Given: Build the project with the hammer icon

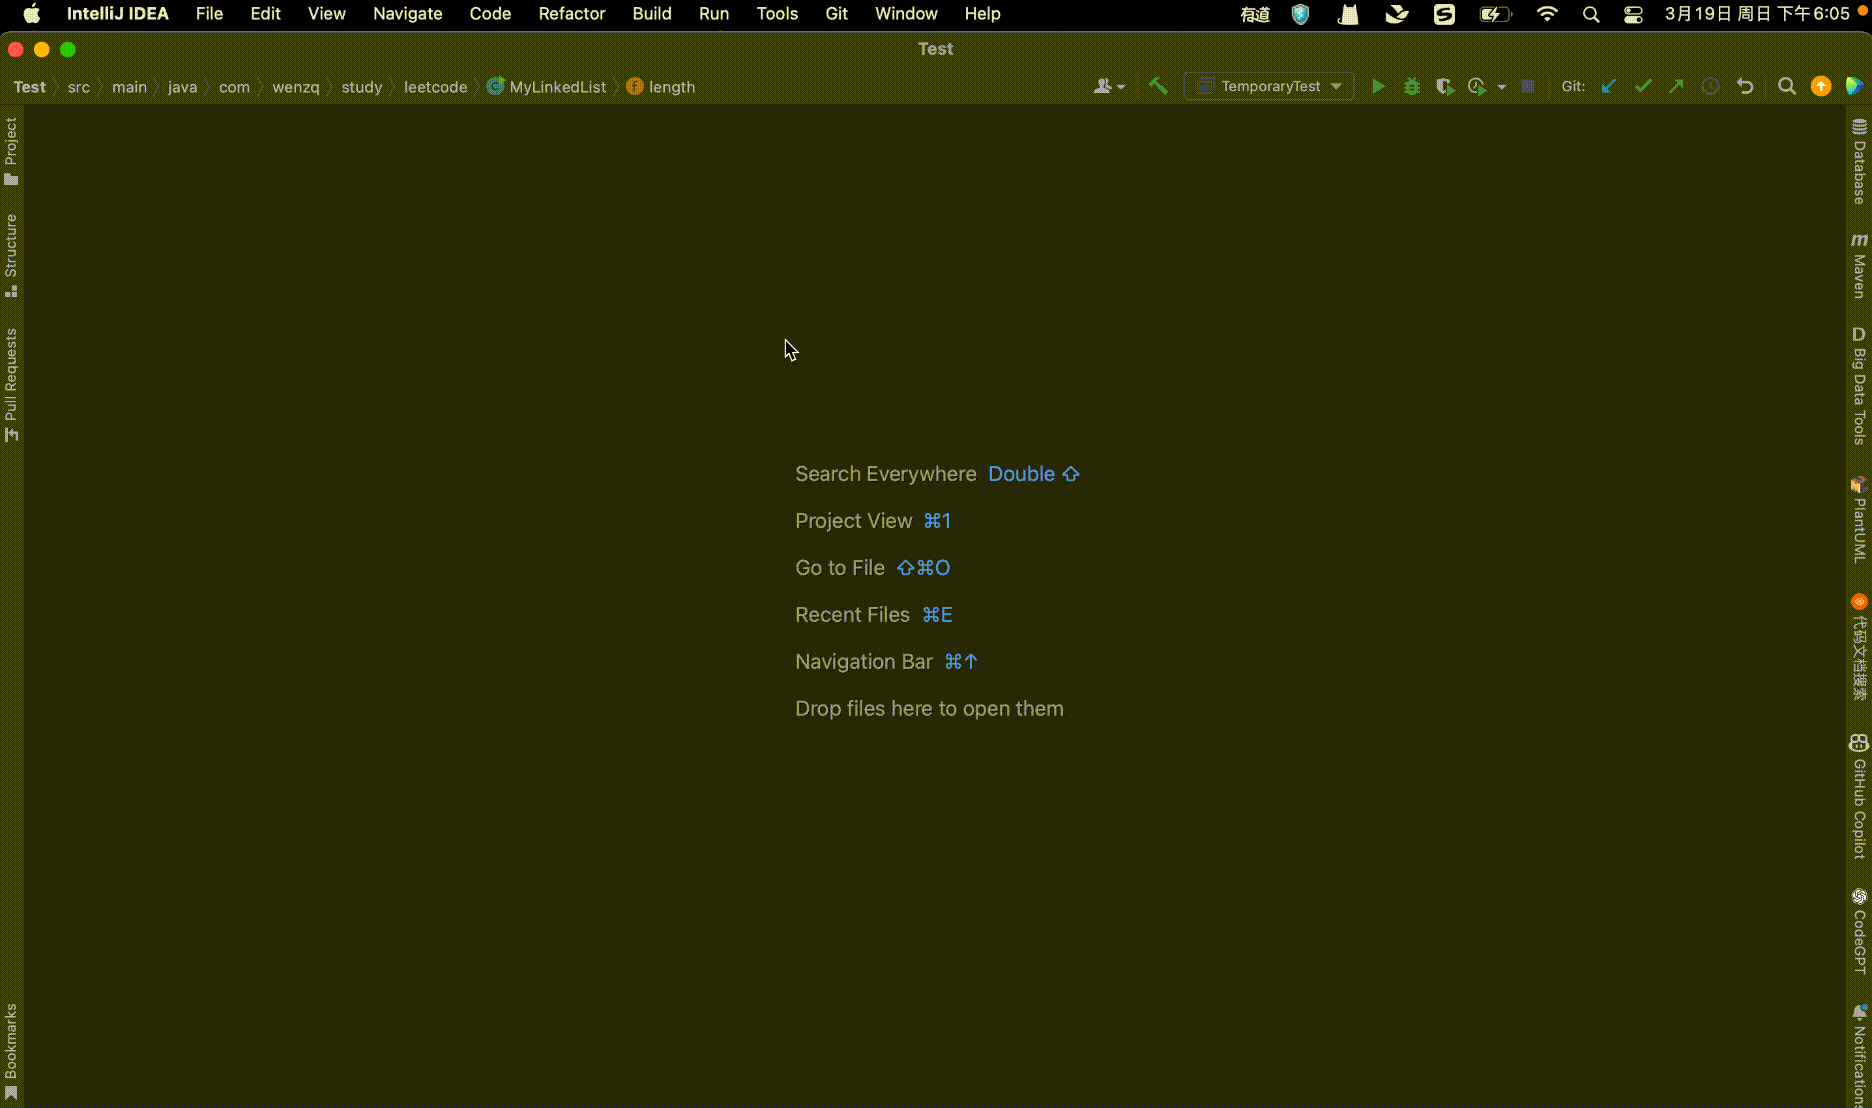Looking at the screenshot, I should [1157, 86].
